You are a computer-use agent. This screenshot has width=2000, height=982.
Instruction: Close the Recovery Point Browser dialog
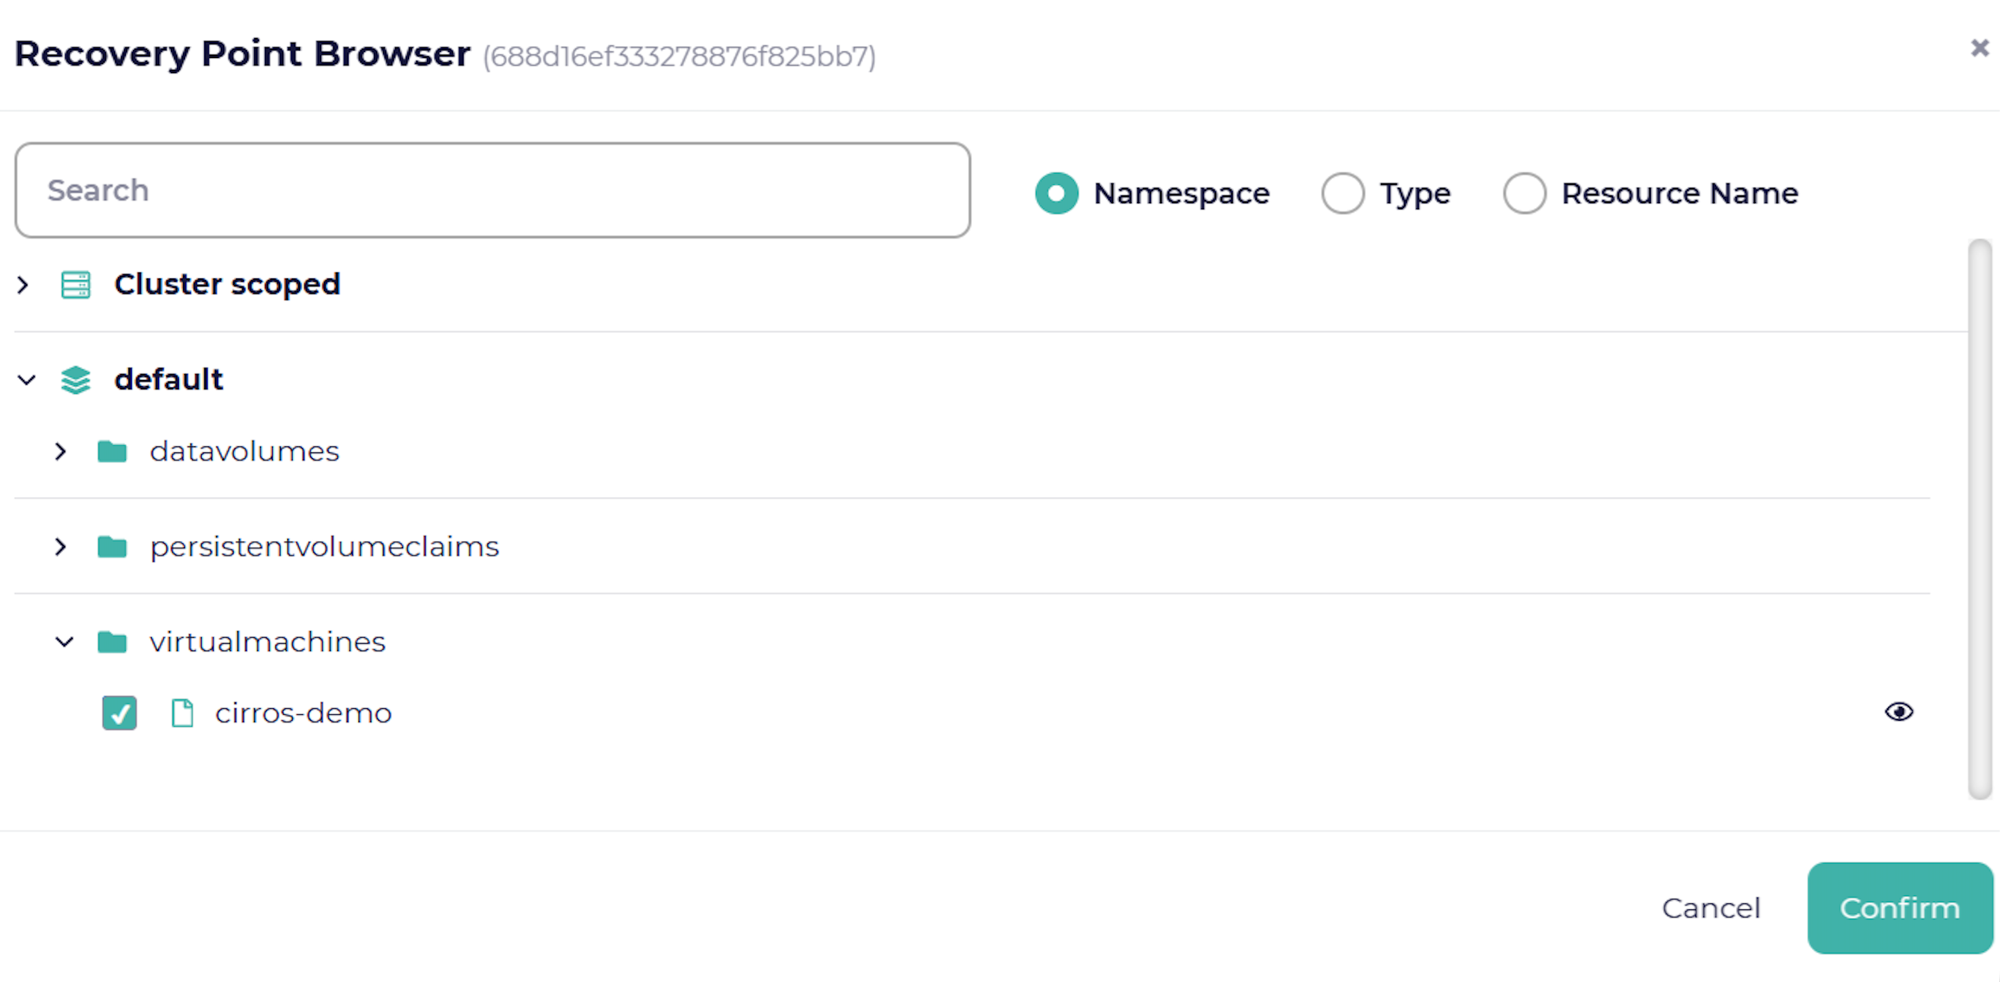point(1979,48)
